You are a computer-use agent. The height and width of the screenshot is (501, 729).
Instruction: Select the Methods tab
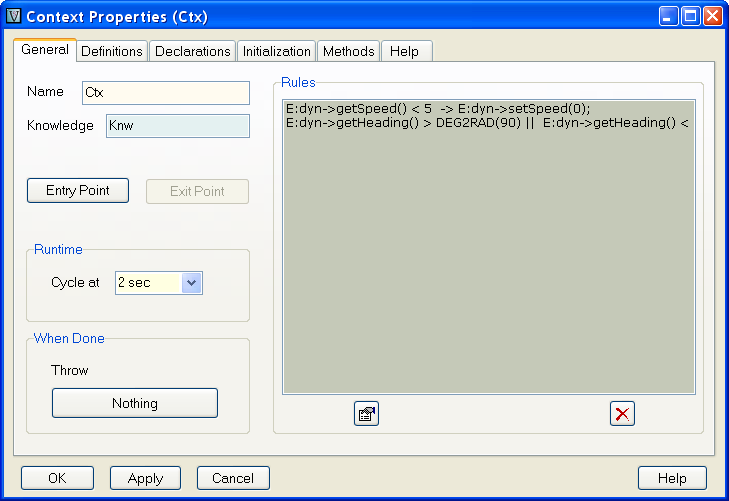pos(349,51)
